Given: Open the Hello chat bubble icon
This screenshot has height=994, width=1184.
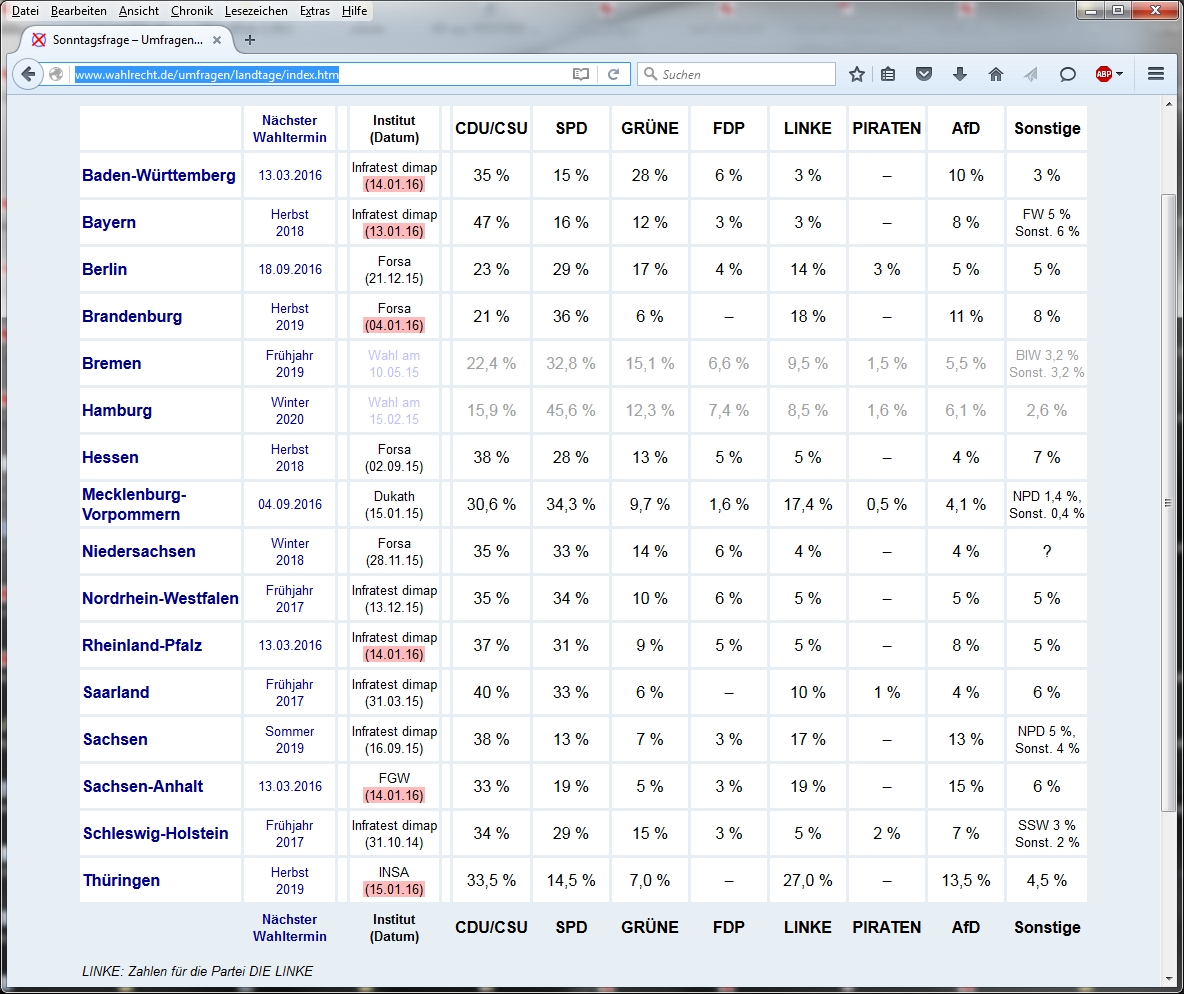Looking at the screenshot, I should tap(1067, 74).
